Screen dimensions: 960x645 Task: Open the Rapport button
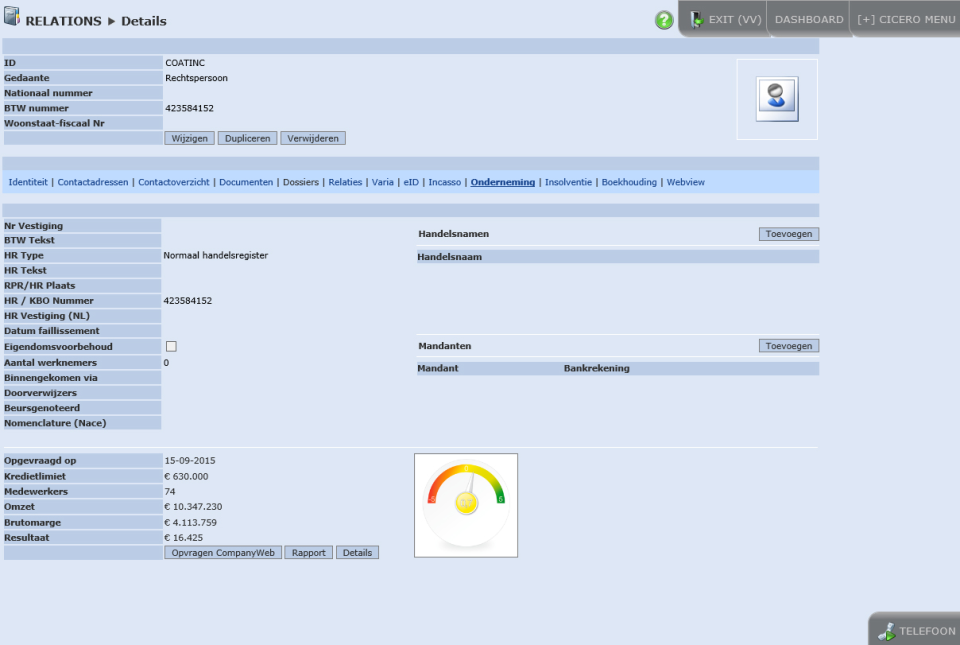pyautogui.click(x=307, y=552)
